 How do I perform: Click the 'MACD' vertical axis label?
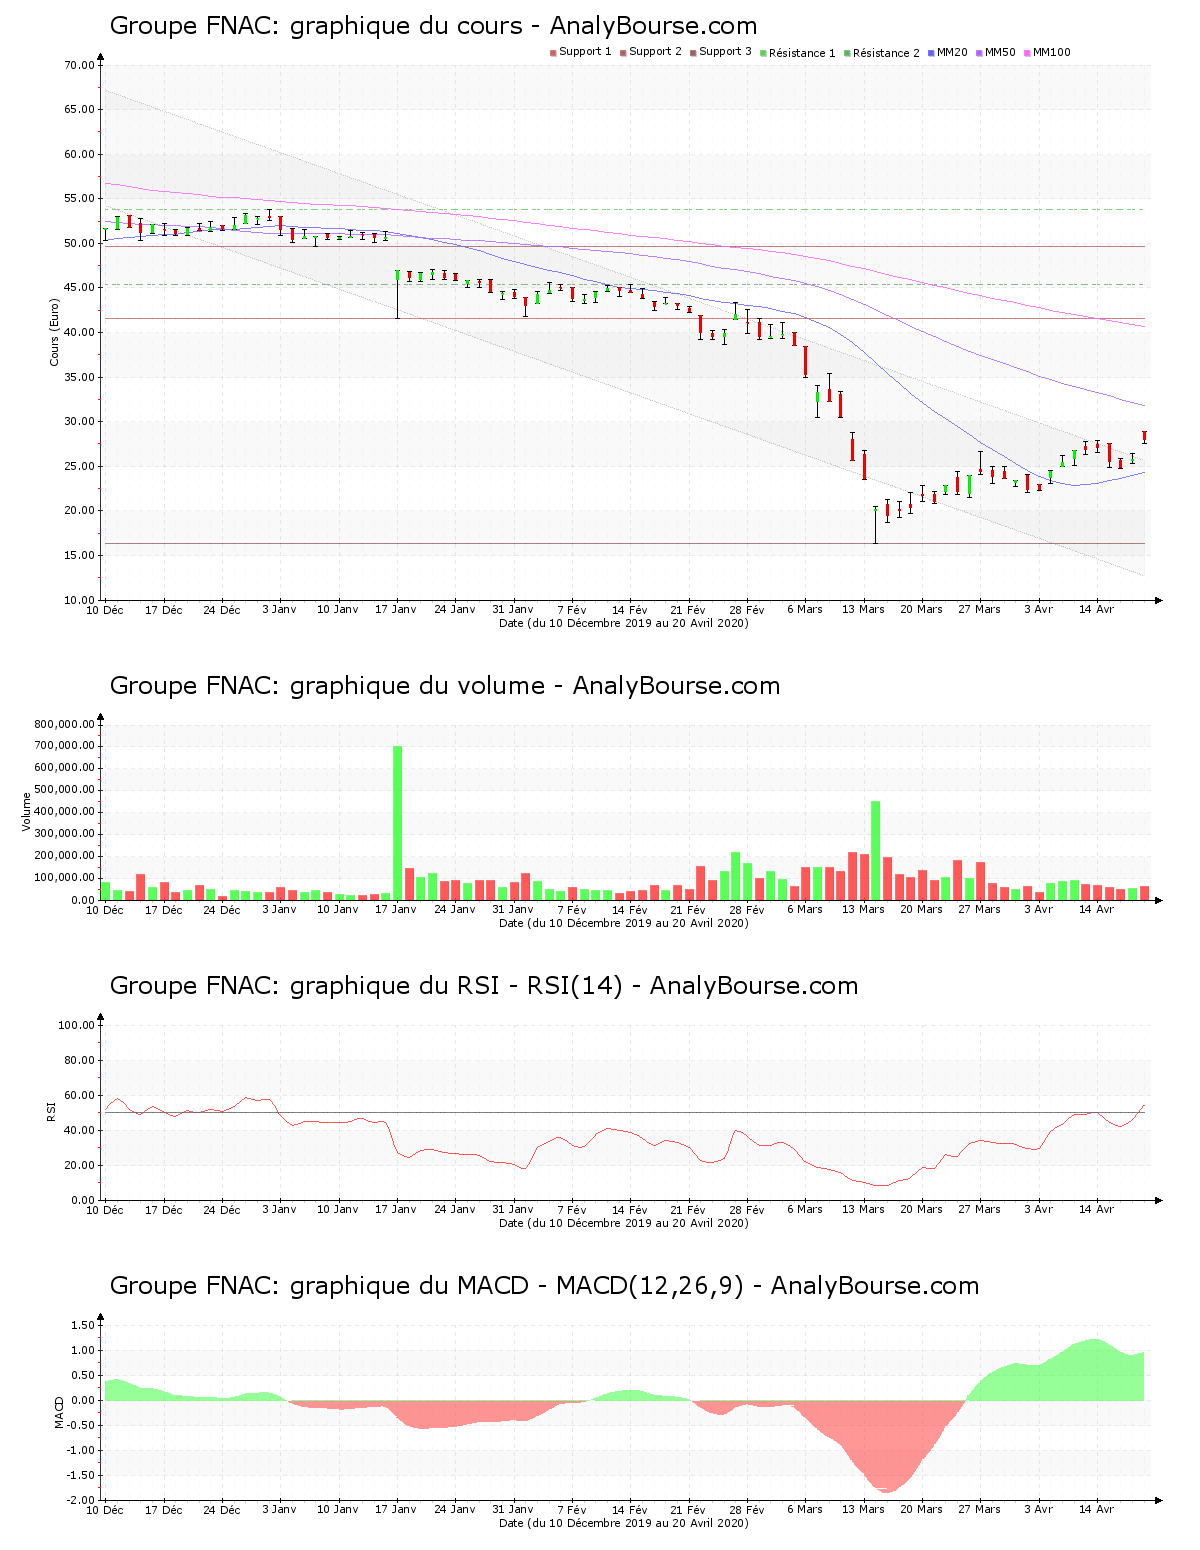59,1412
